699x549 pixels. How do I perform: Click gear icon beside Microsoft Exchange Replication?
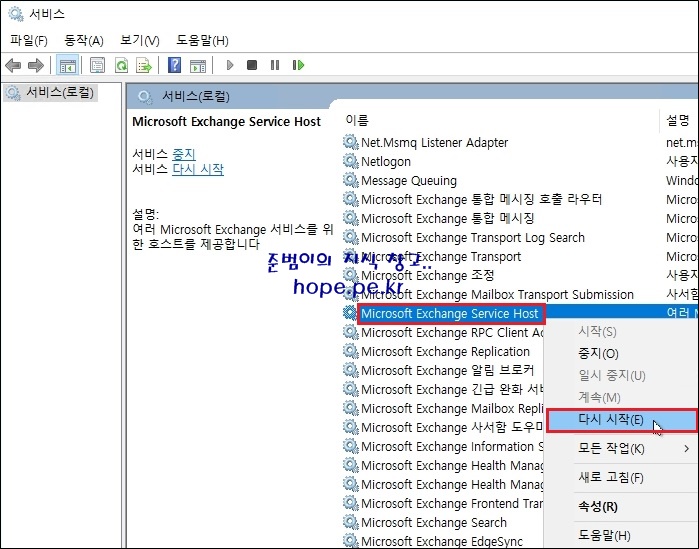(x=350, y=351)
